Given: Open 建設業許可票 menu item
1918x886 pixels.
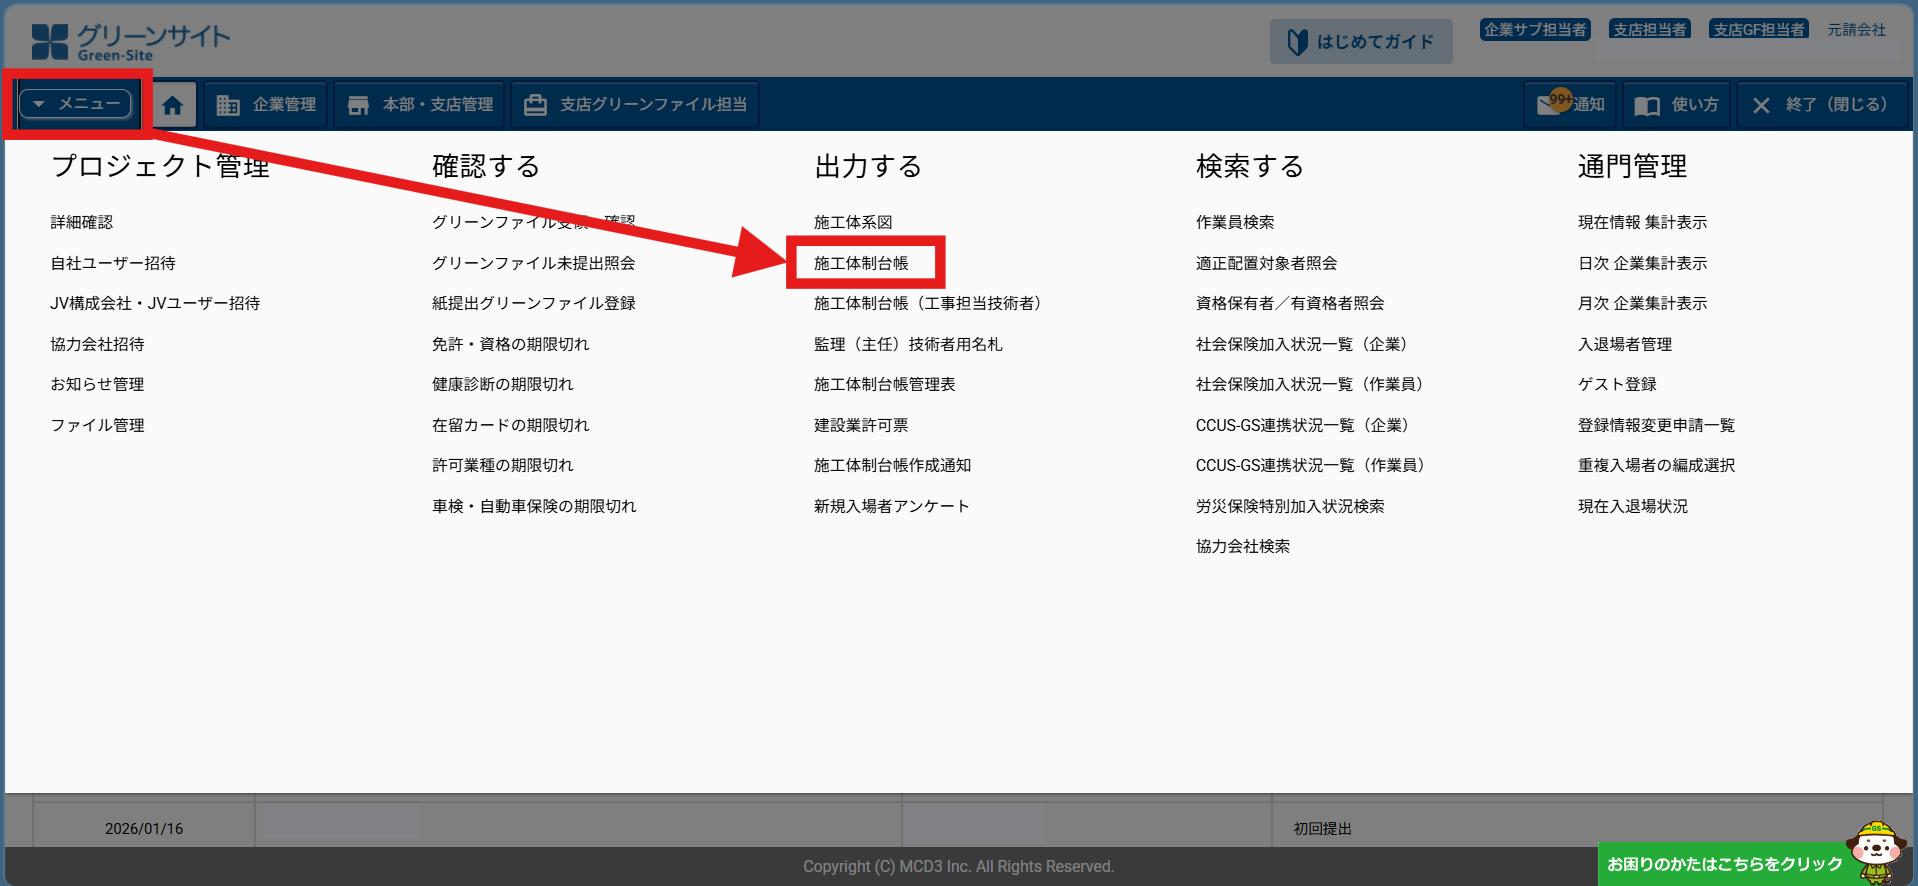Looking at the screenshot, I should [861, 425].
